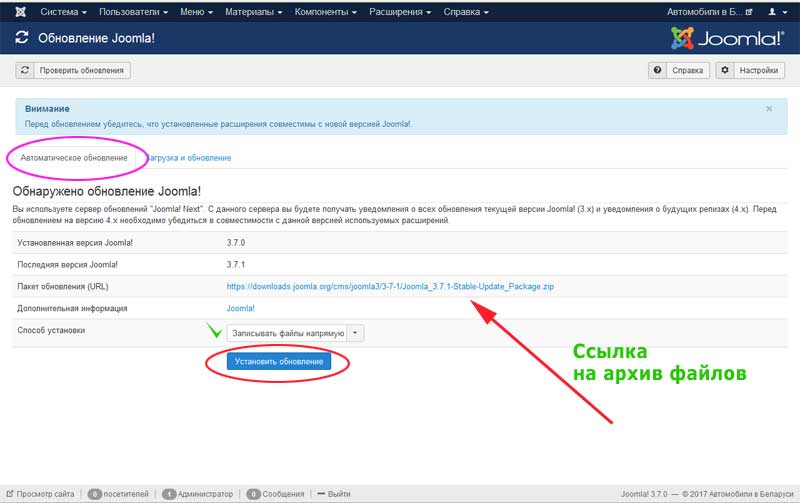Open the Записывать файлы напрямую dropdown
Viewport: 800px width, 503px height.
[x=295, y=333]
